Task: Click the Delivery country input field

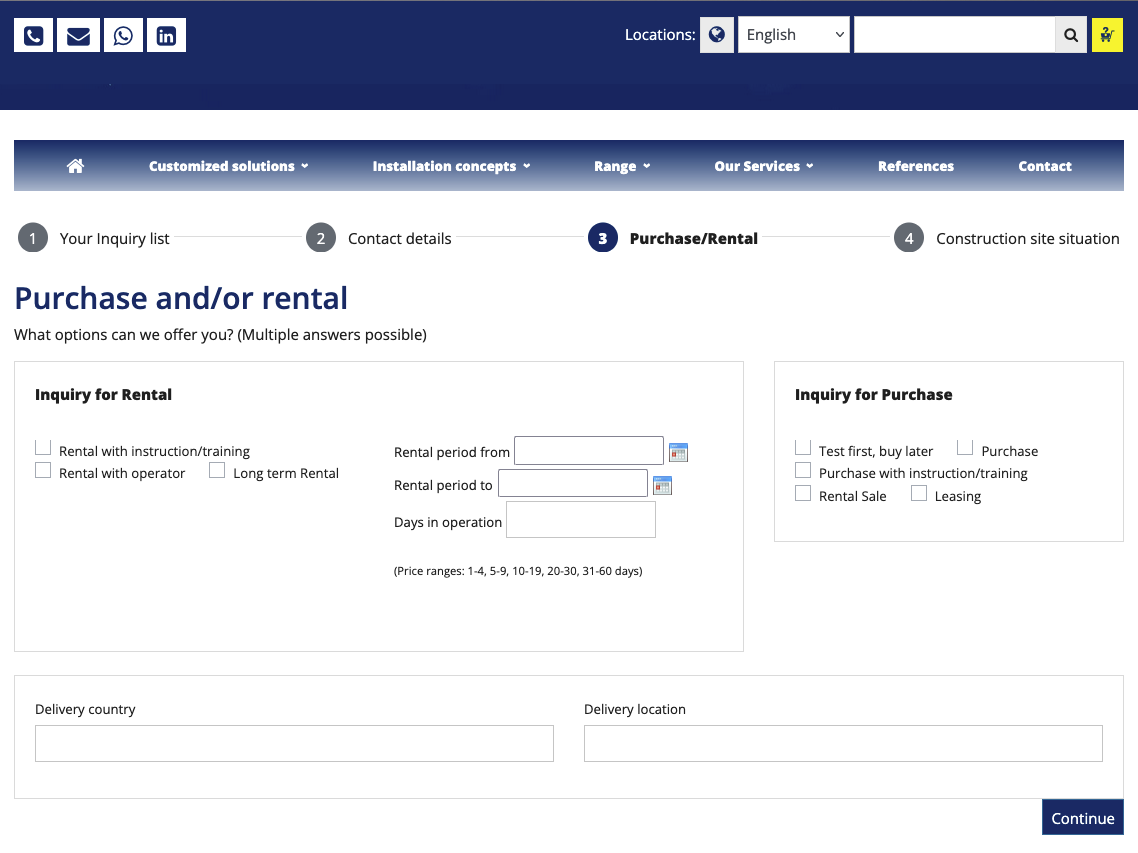Action: pos(294,744)
